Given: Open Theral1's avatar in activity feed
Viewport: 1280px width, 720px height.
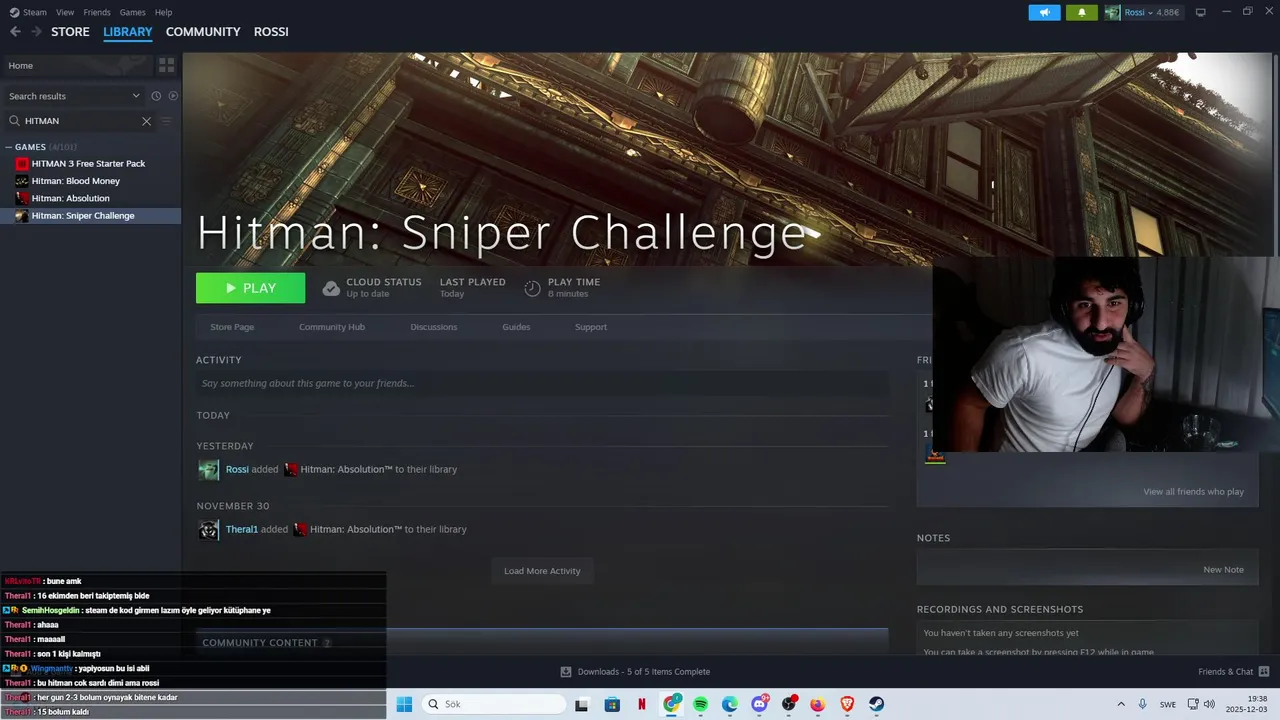Looking at the screenshot, I should coord(208,530).
